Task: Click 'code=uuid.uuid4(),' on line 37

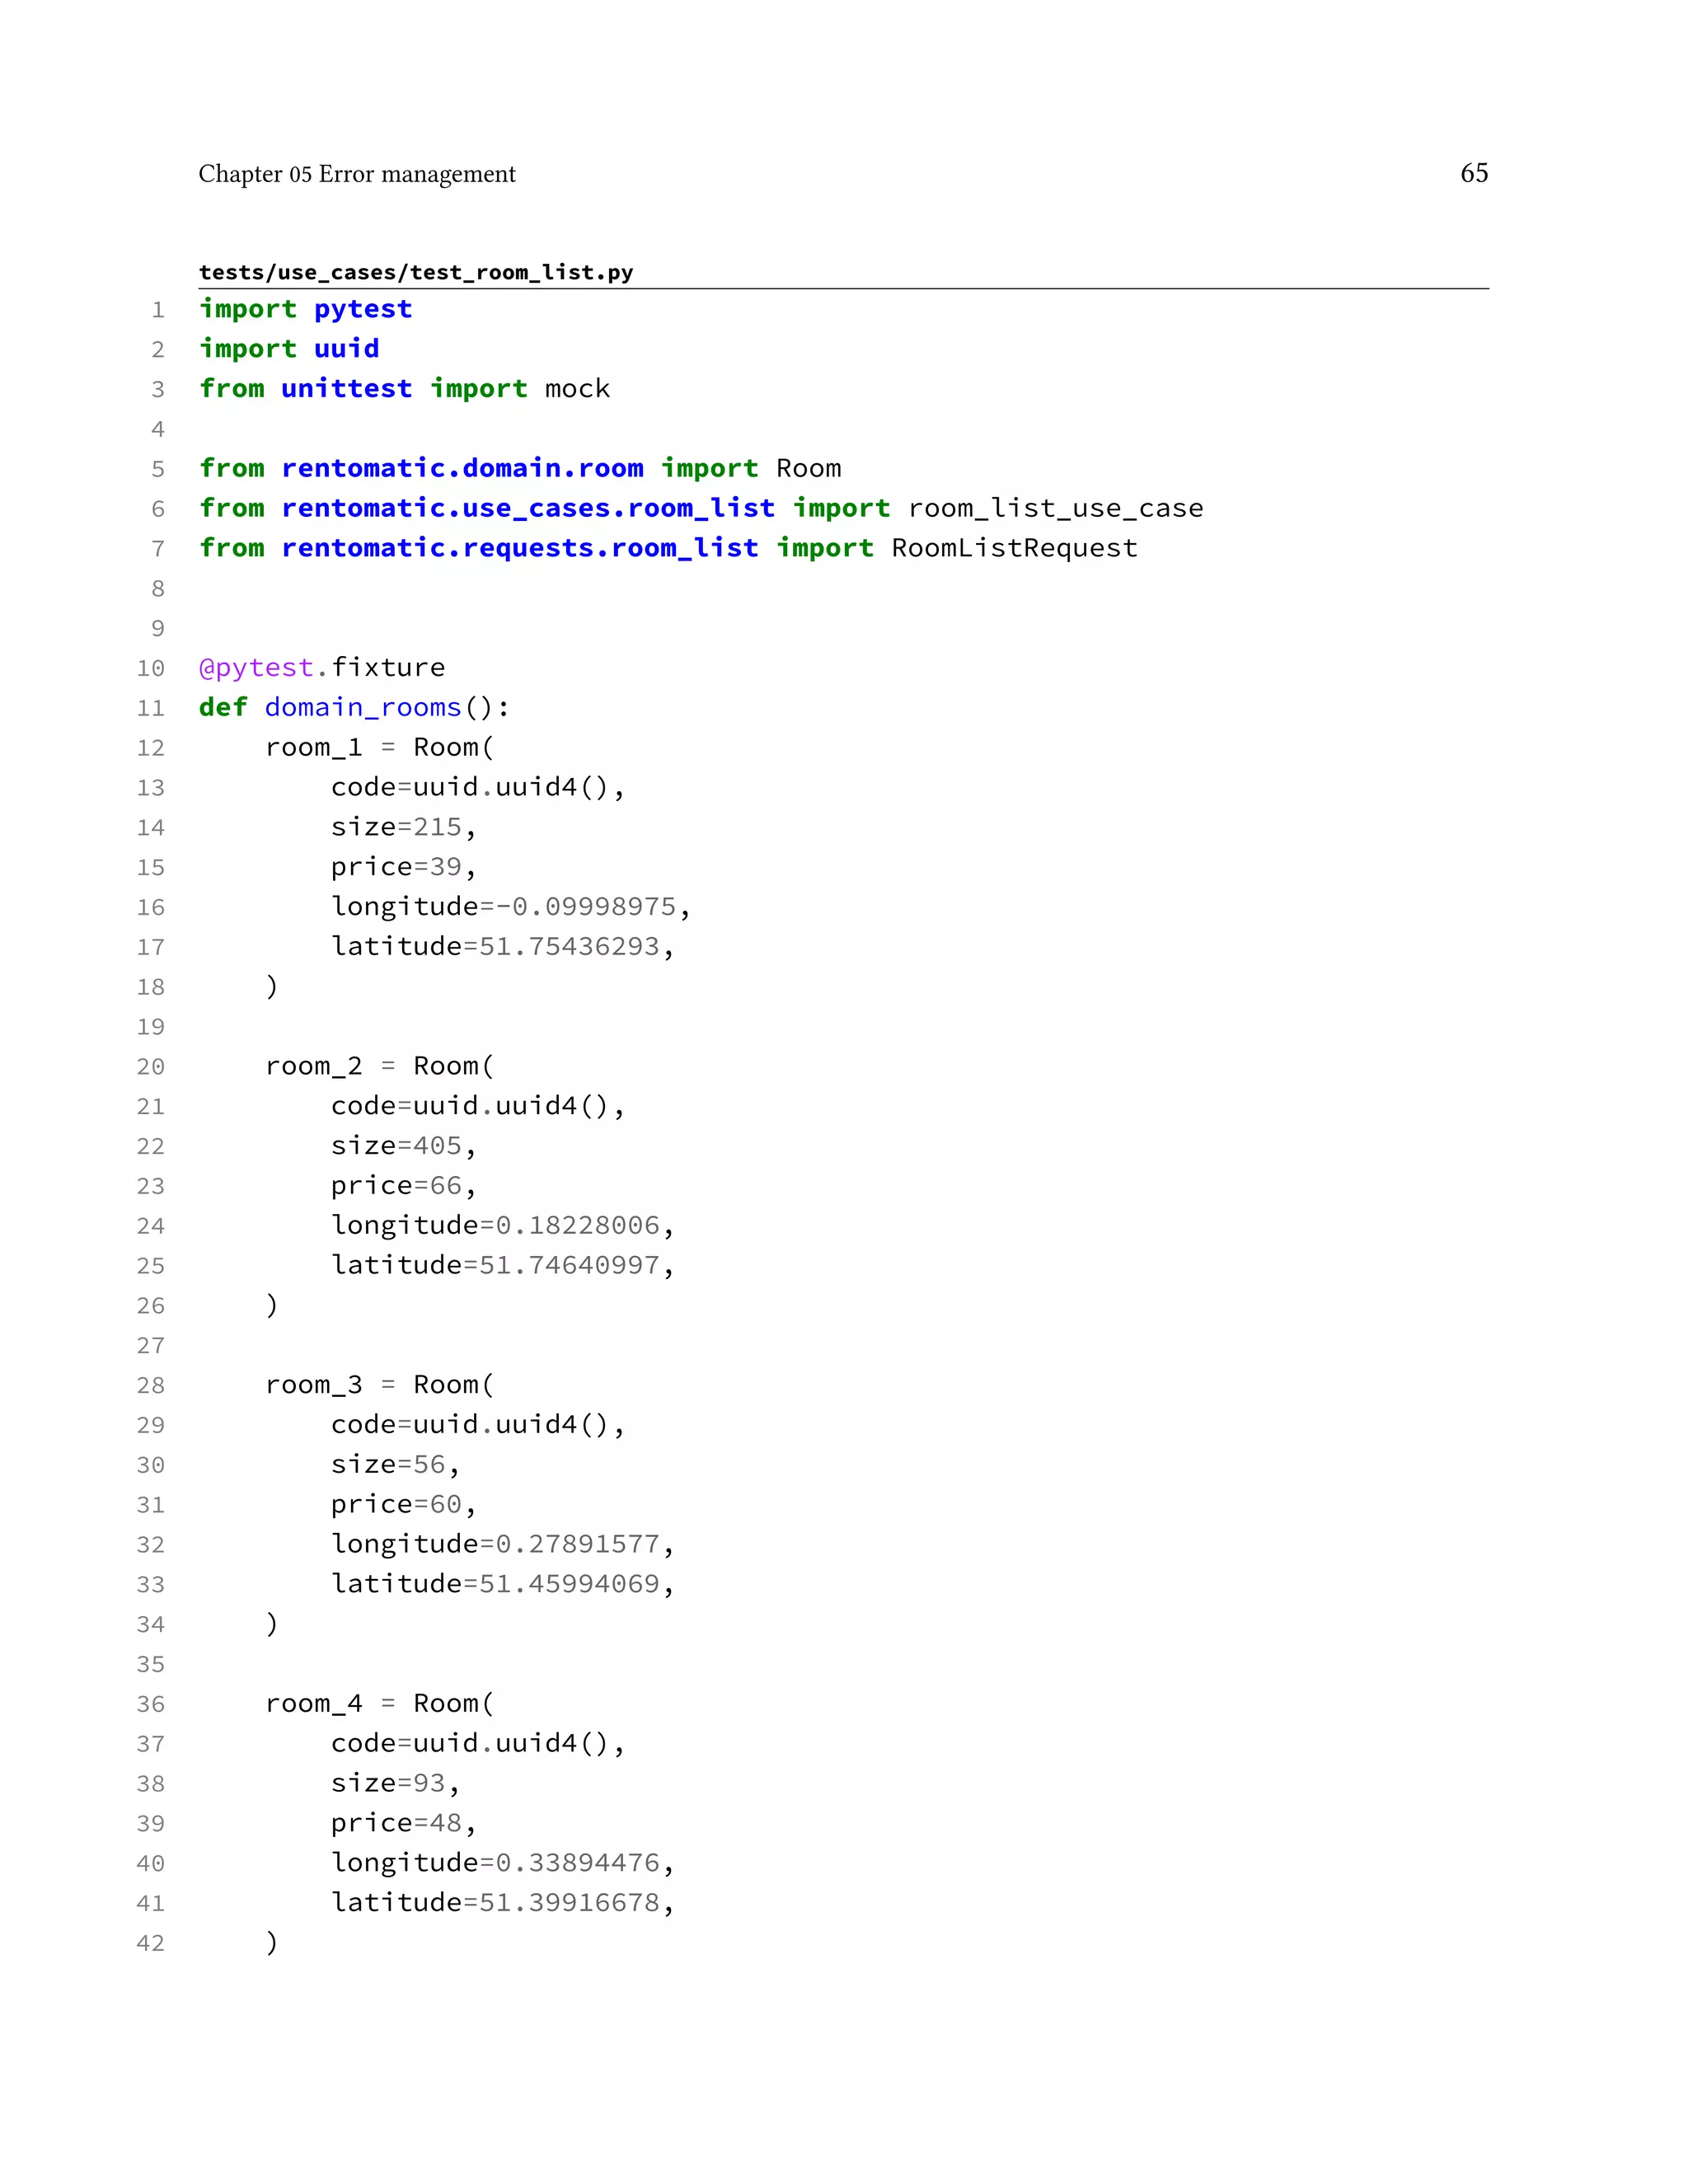Action: click(x=478, y=1743)
